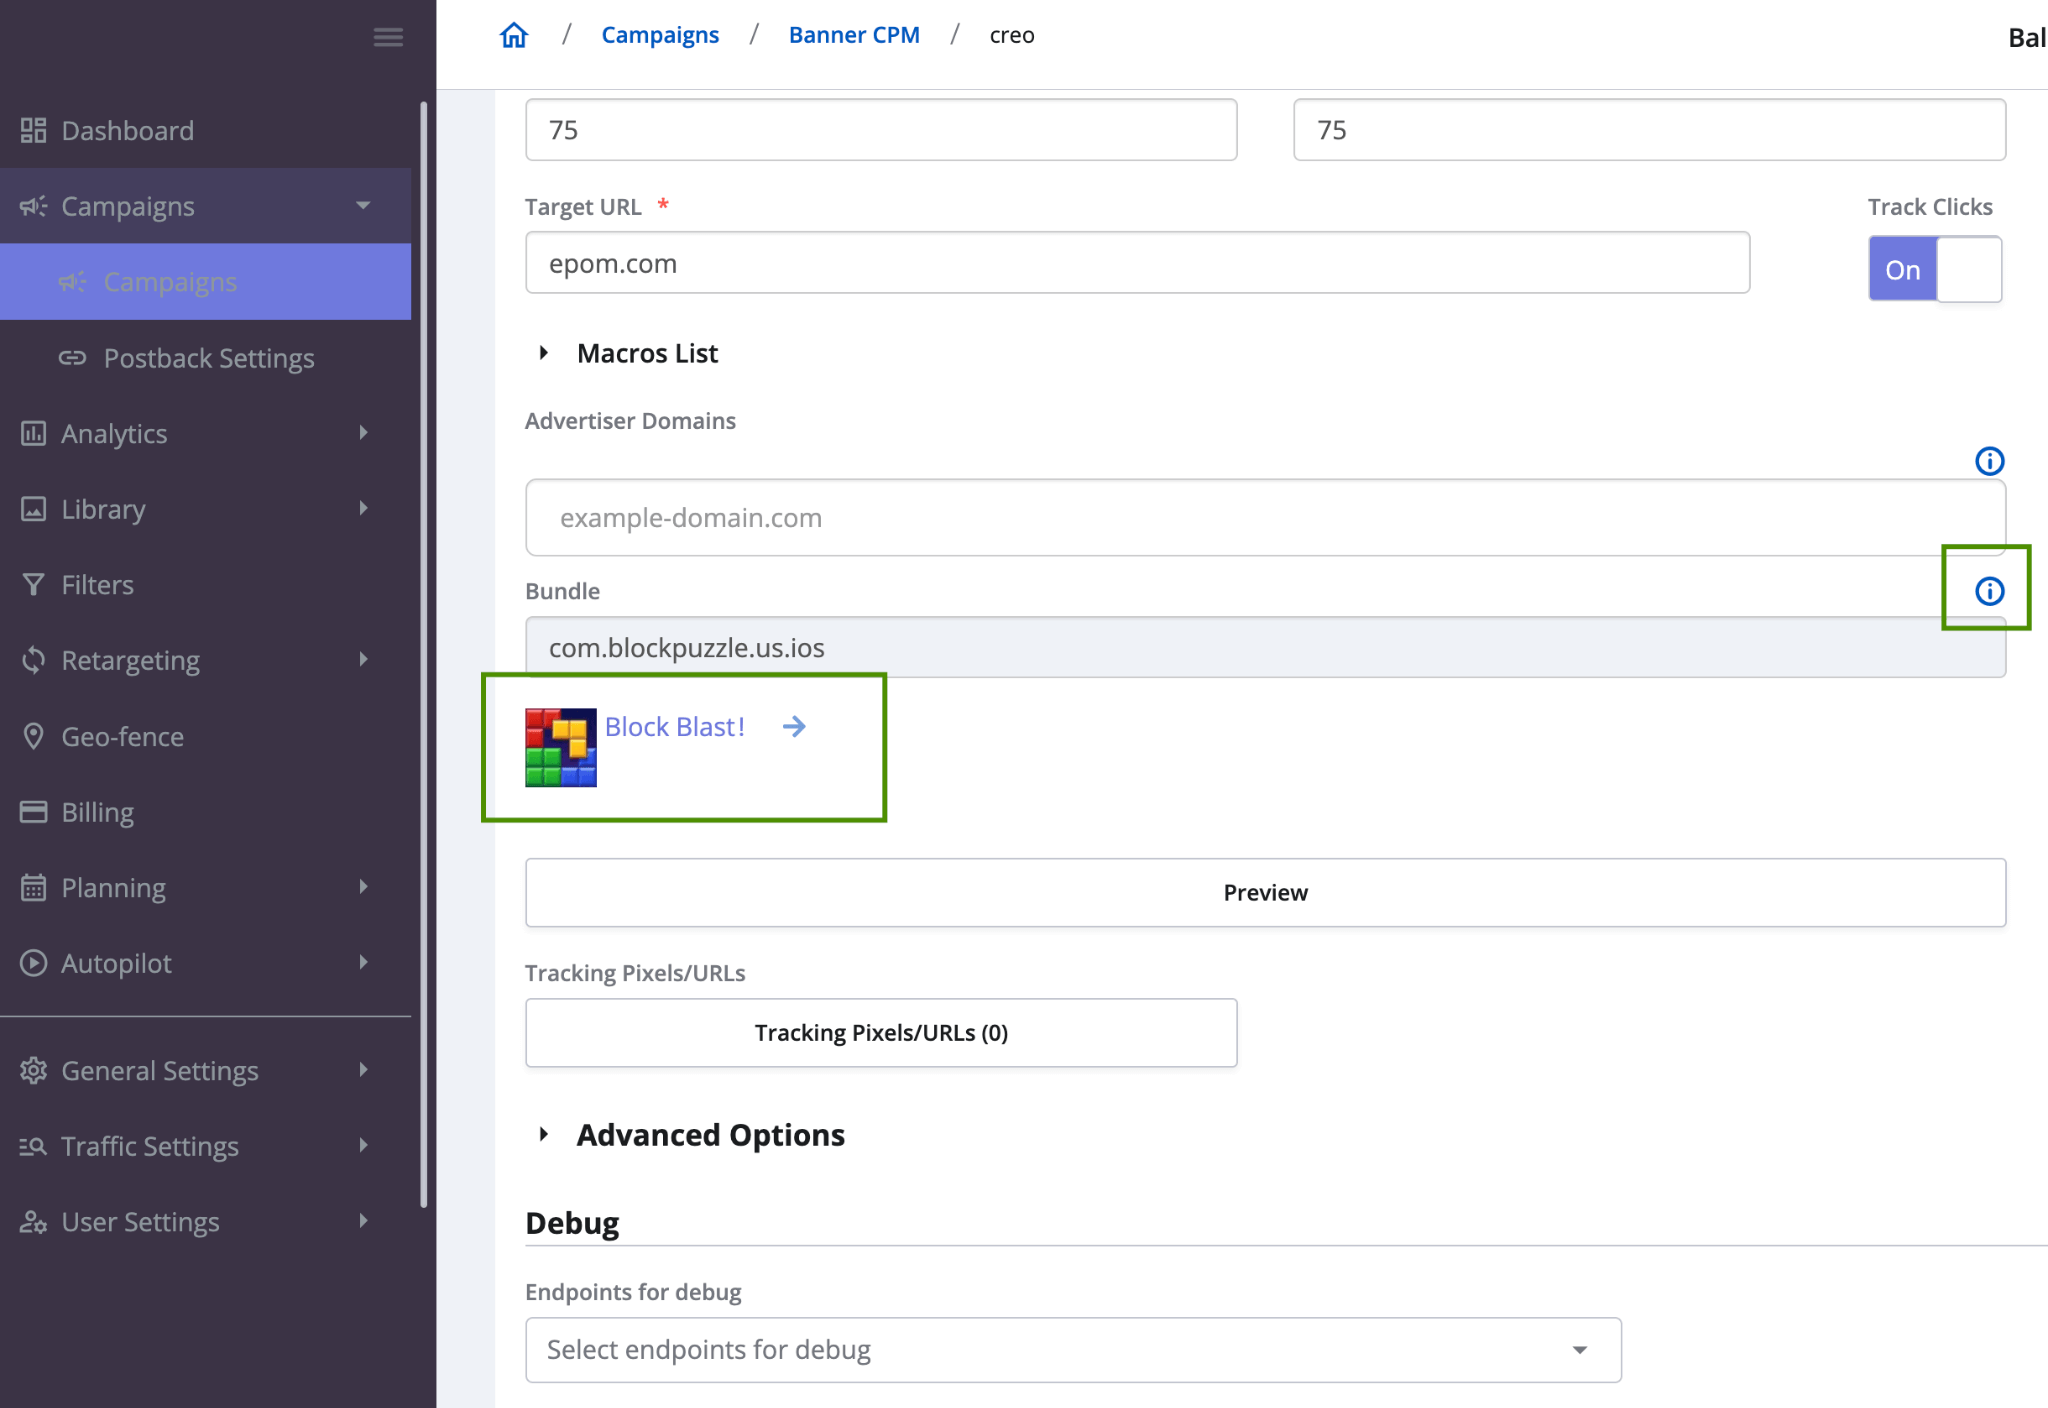Click Banner CPM breadcrumb link
Screen dimensions: 2048x1408
click(854, 35)
